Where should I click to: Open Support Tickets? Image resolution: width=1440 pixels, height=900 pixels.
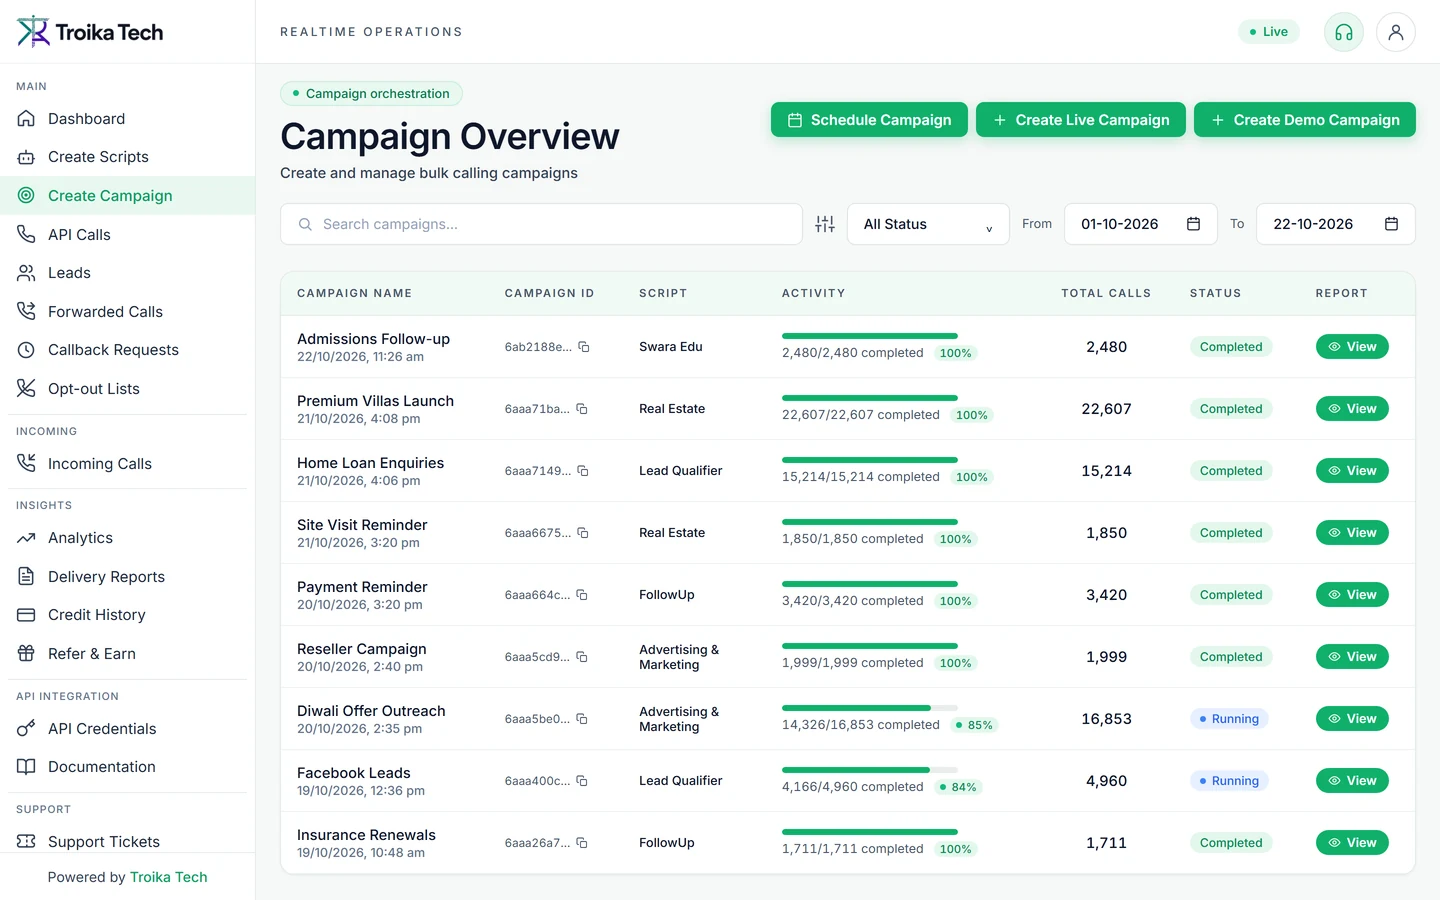(x=127, y=841)
